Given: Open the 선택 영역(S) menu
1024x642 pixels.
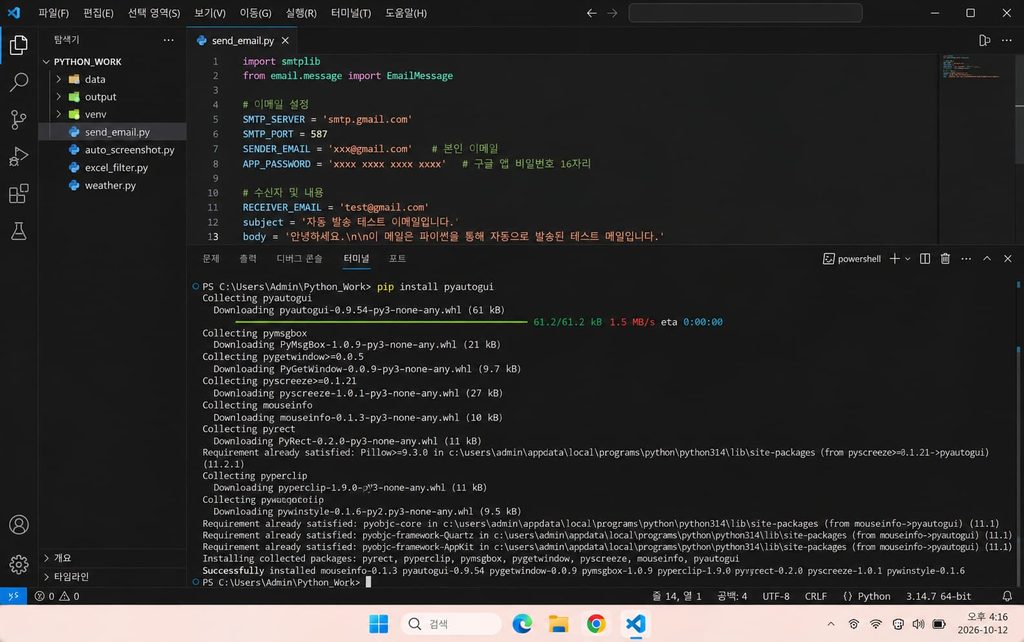Looking at the screenshot, I should click(x=153, y=13).
